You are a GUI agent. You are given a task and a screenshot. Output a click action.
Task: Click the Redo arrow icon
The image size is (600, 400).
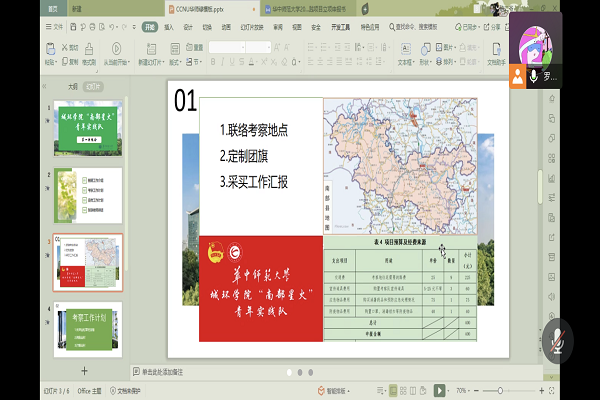coord(124,27)
